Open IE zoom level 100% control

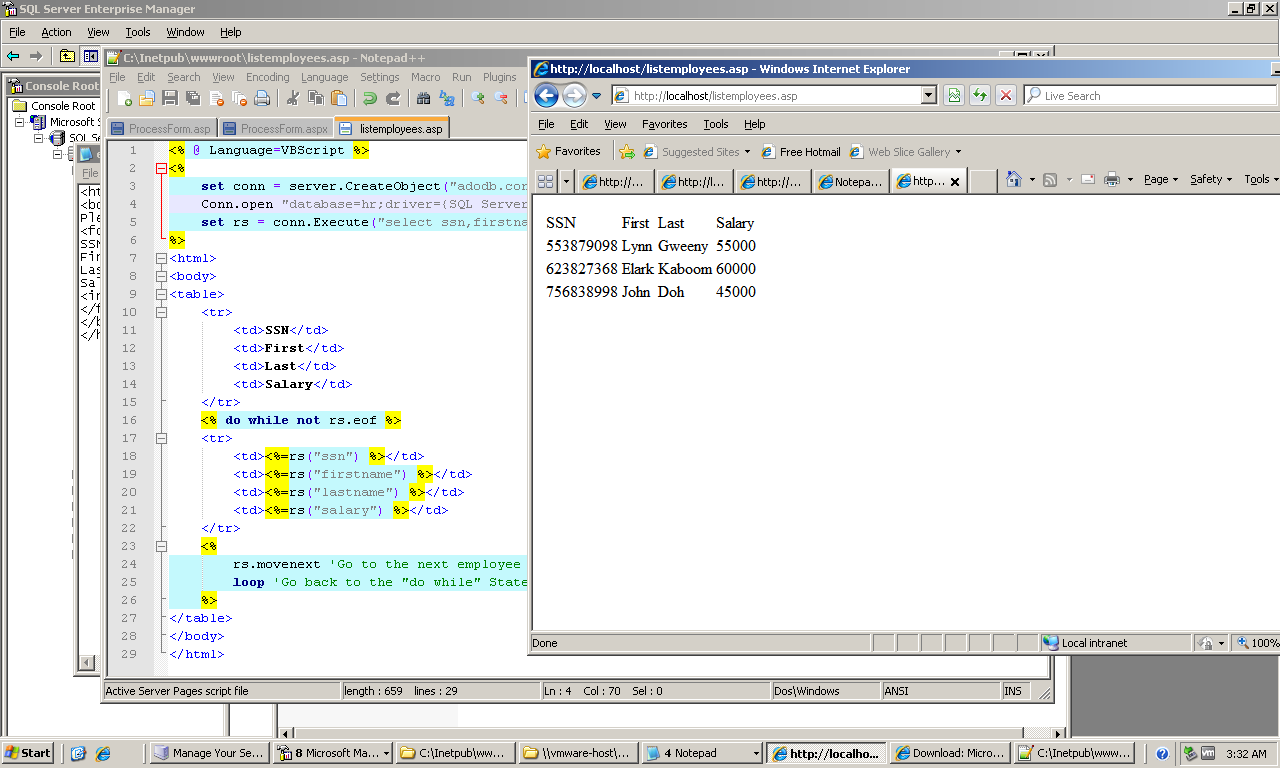(1257, 643)
